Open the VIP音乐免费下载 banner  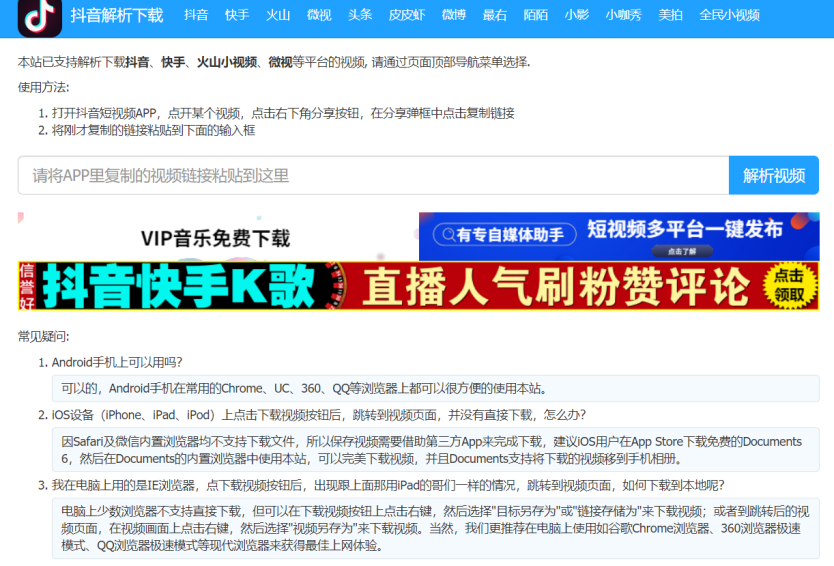tap(216, 237)
